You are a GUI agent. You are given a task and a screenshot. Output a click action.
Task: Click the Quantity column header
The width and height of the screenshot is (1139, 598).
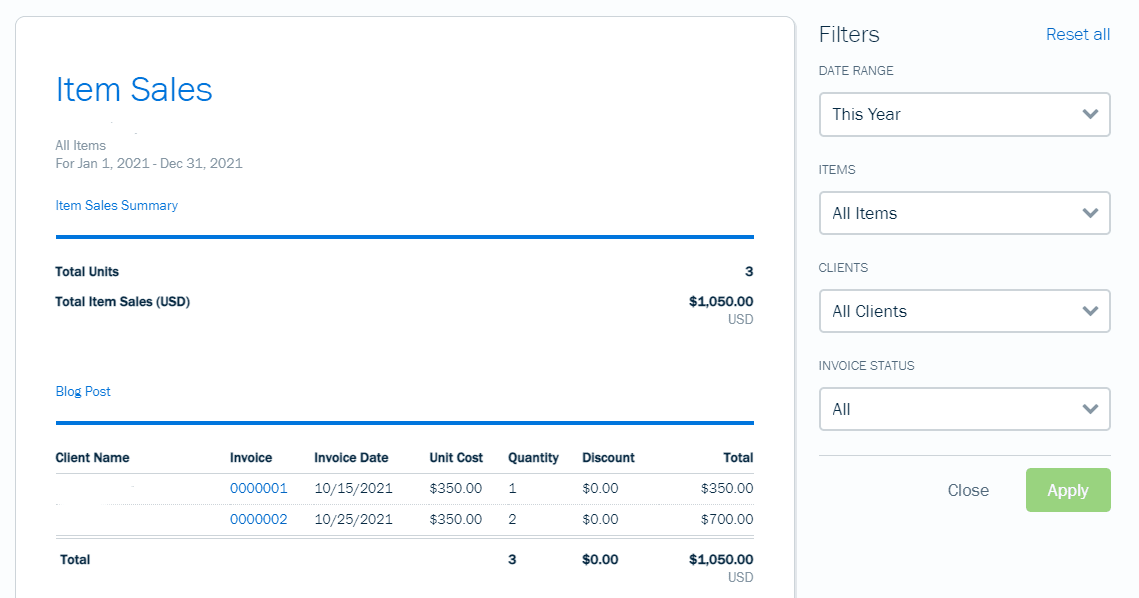[x=533, y=457]
